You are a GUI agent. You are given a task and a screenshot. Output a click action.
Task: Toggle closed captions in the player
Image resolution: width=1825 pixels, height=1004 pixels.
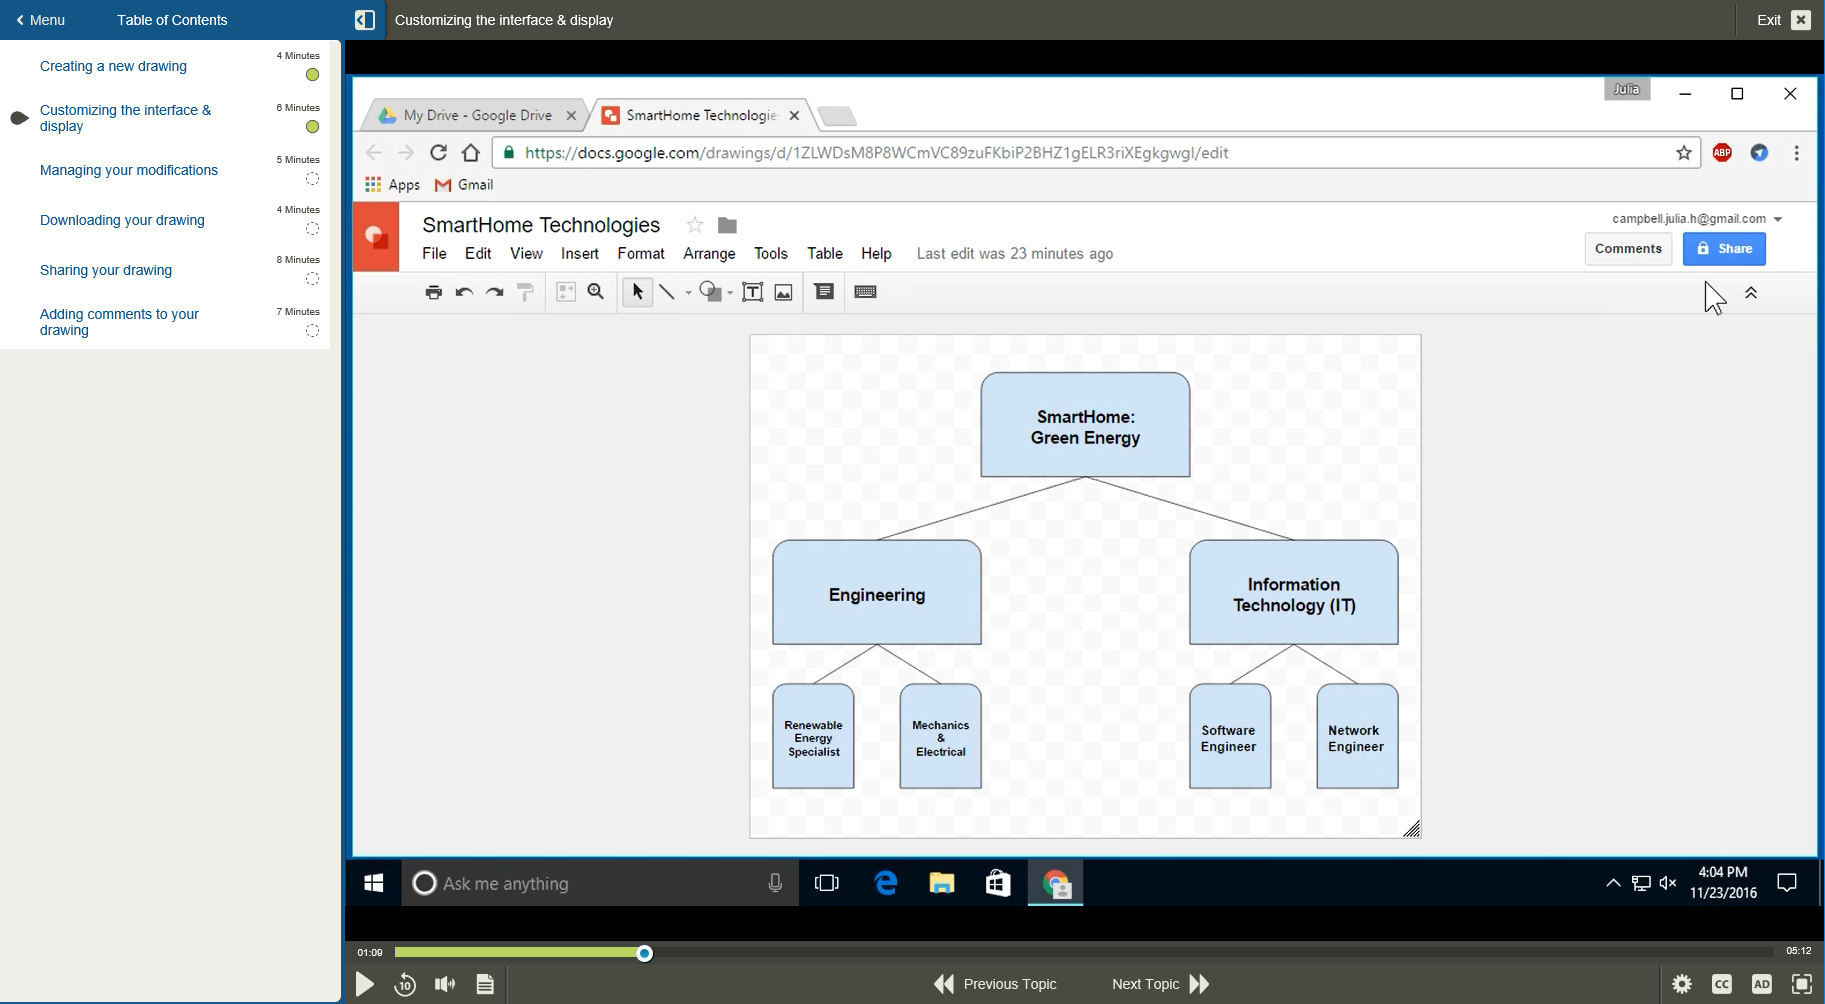pos(1722,984)
